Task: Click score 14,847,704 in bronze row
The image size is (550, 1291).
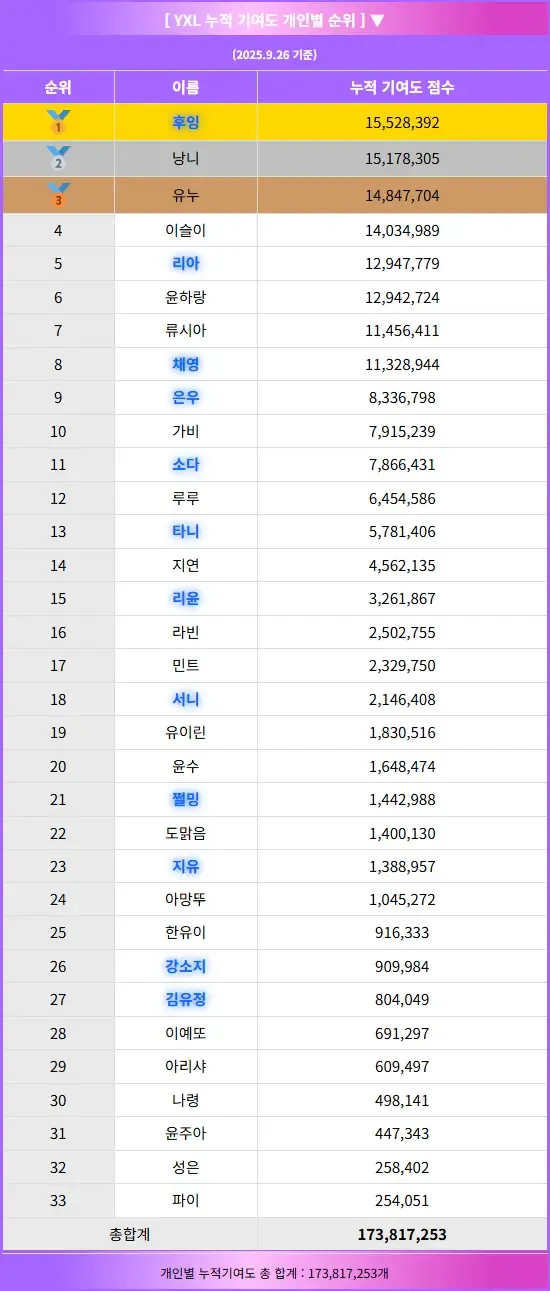Action: 402,195
